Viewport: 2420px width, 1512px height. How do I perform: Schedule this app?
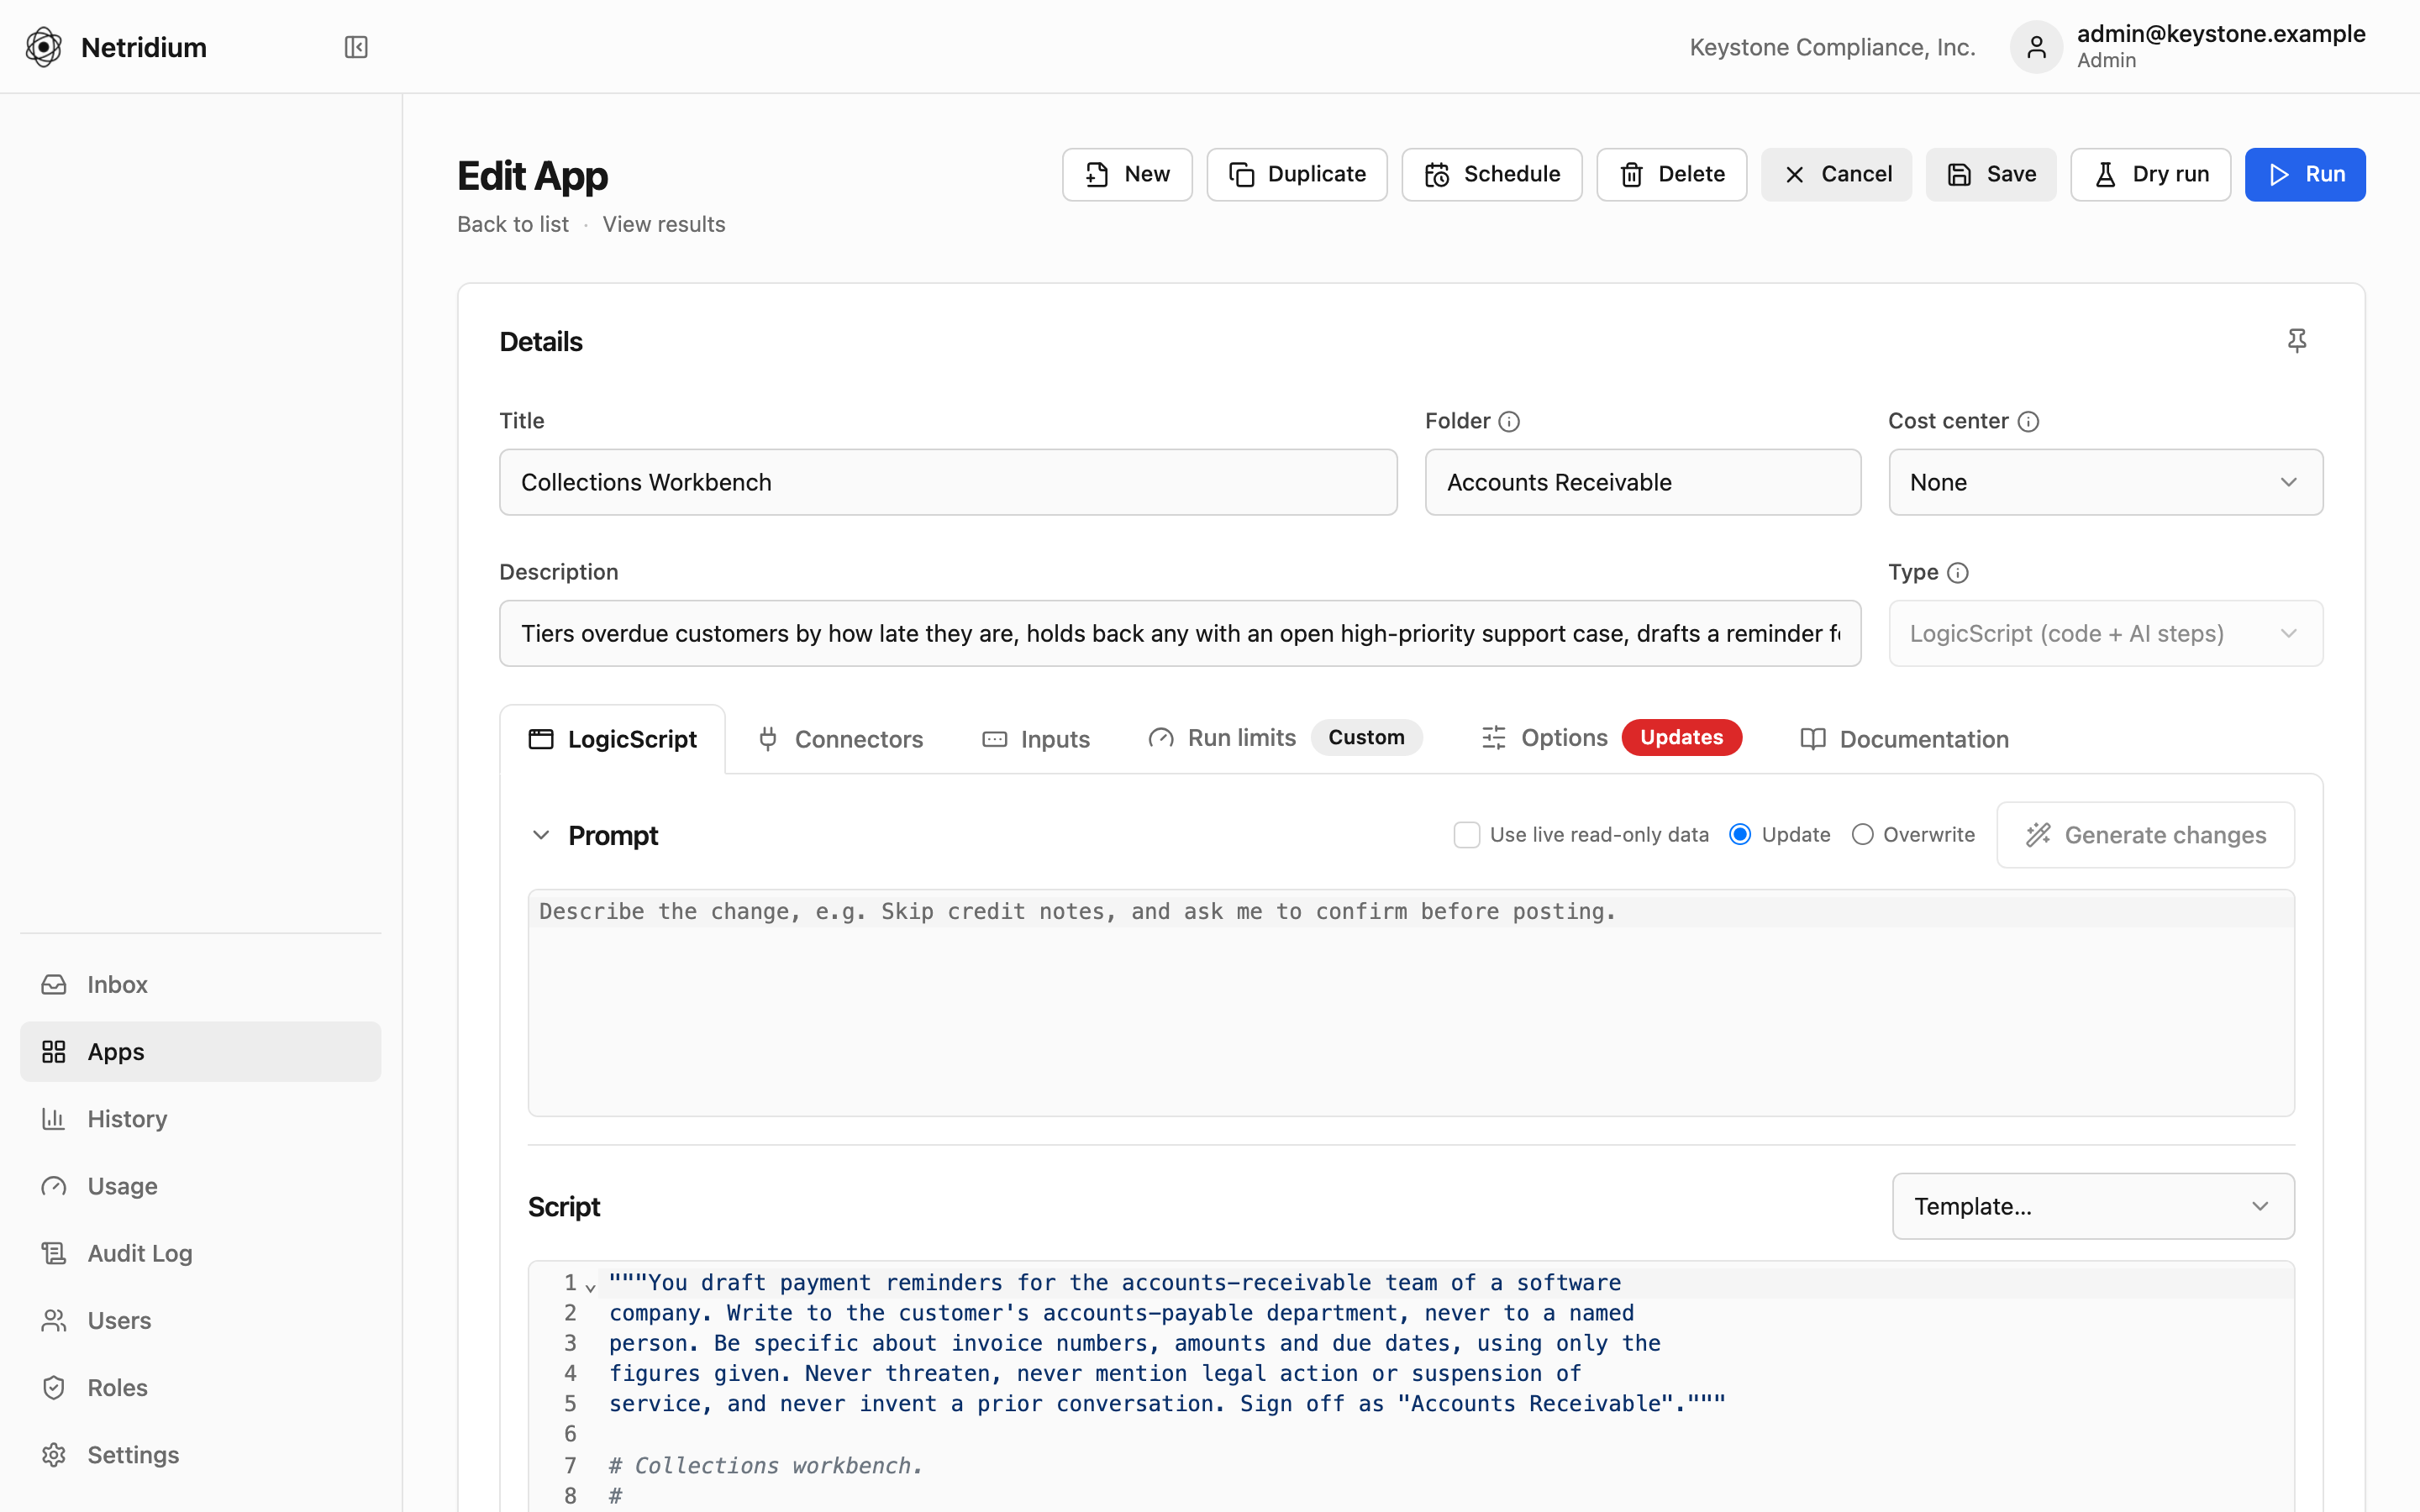point(1492,174)
